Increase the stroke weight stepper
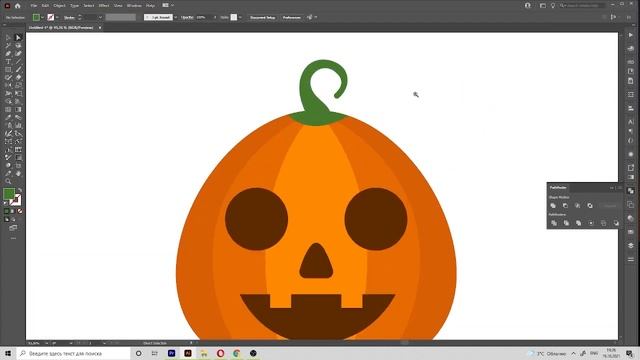 (x=79, y=16)
